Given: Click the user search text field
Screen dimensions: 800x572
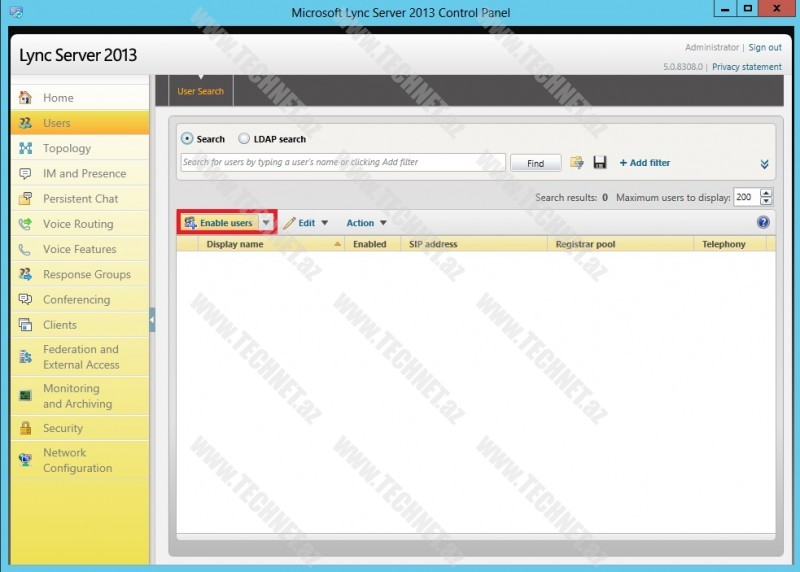Looking at the screenshot, I should click(x=342, y=162).
